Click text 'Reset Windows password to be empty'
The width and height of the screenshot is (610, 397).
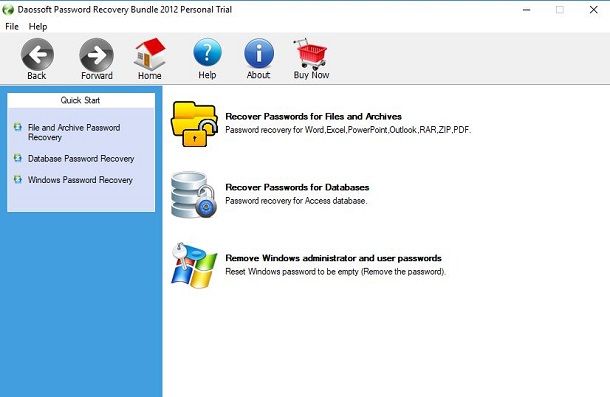[x=292, y=272]
